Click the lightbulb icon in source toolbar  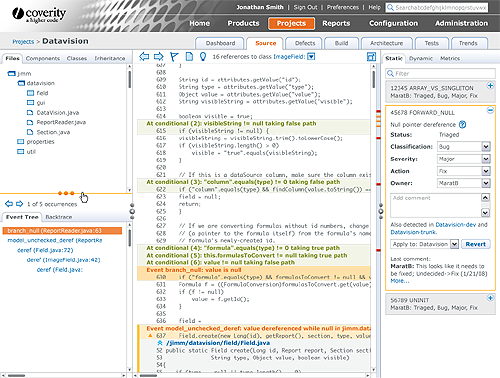pos(203,57)
